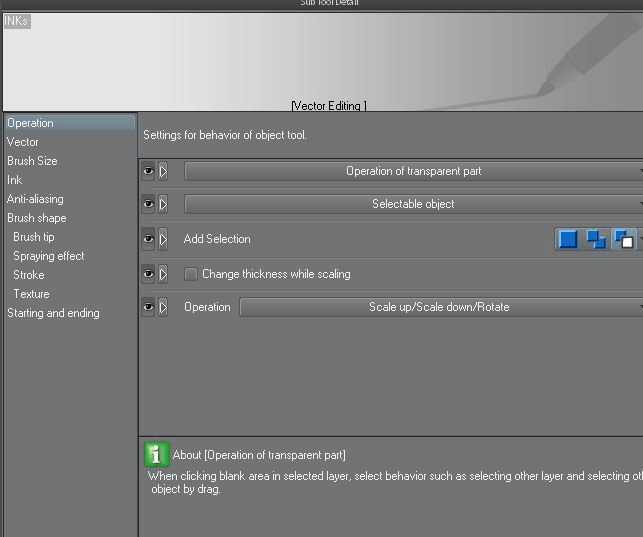
Task: Toggle eye icon for Operation of transparent part
Action: click(x=148, y=171)
